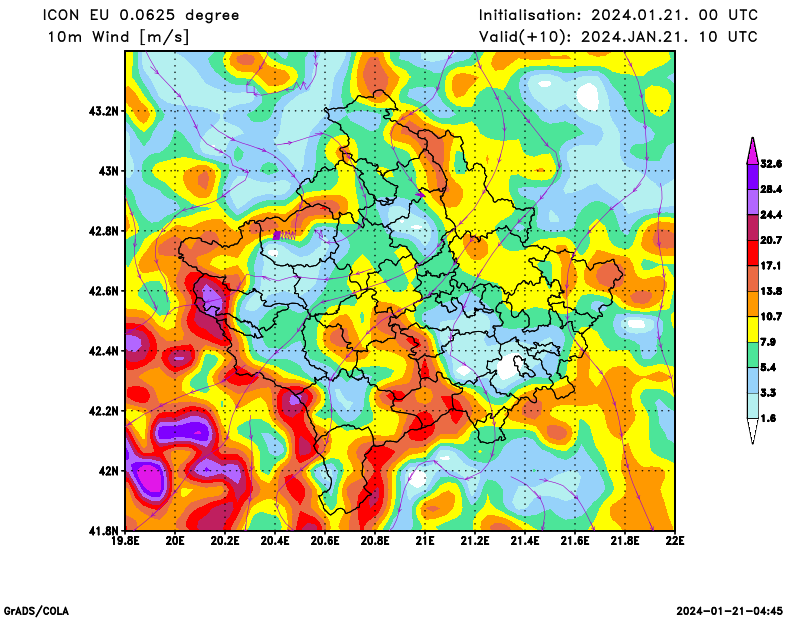
Task: Click the 32.6 value on color legend
Action: pyautogui.click(x=771, y=164)
